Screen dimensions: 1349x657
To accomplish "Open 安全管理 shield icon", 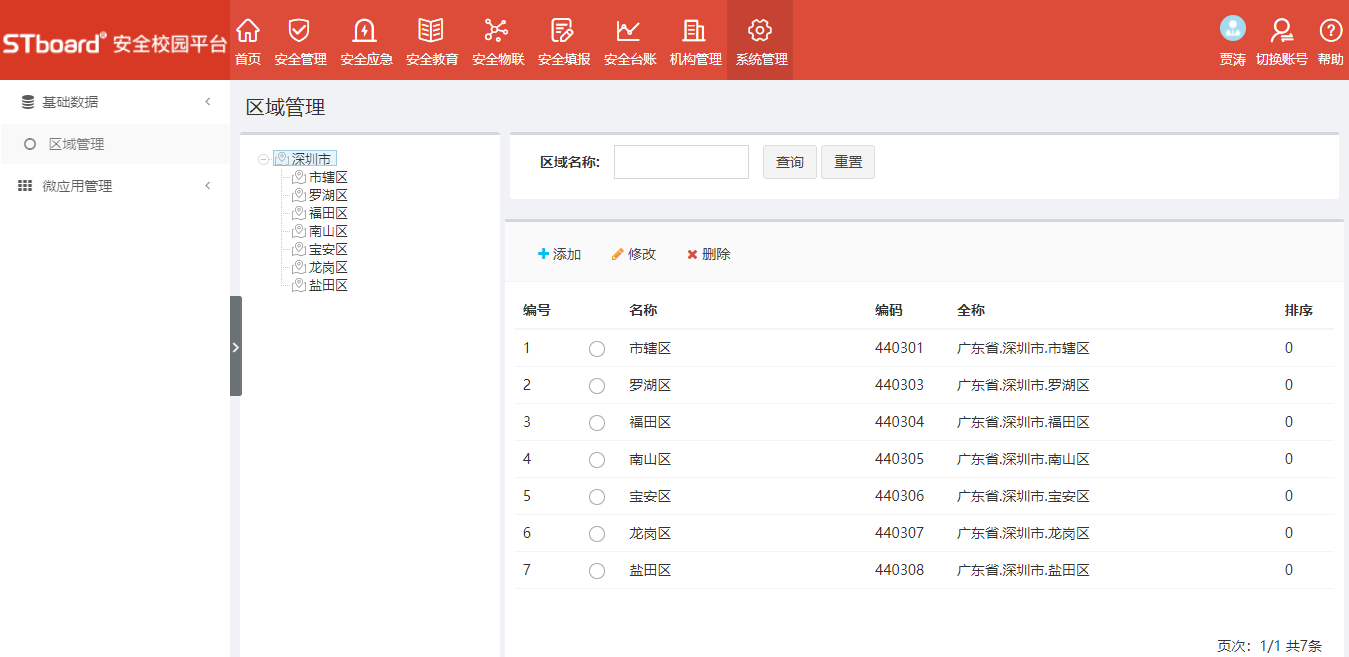I will click(299, 30).
